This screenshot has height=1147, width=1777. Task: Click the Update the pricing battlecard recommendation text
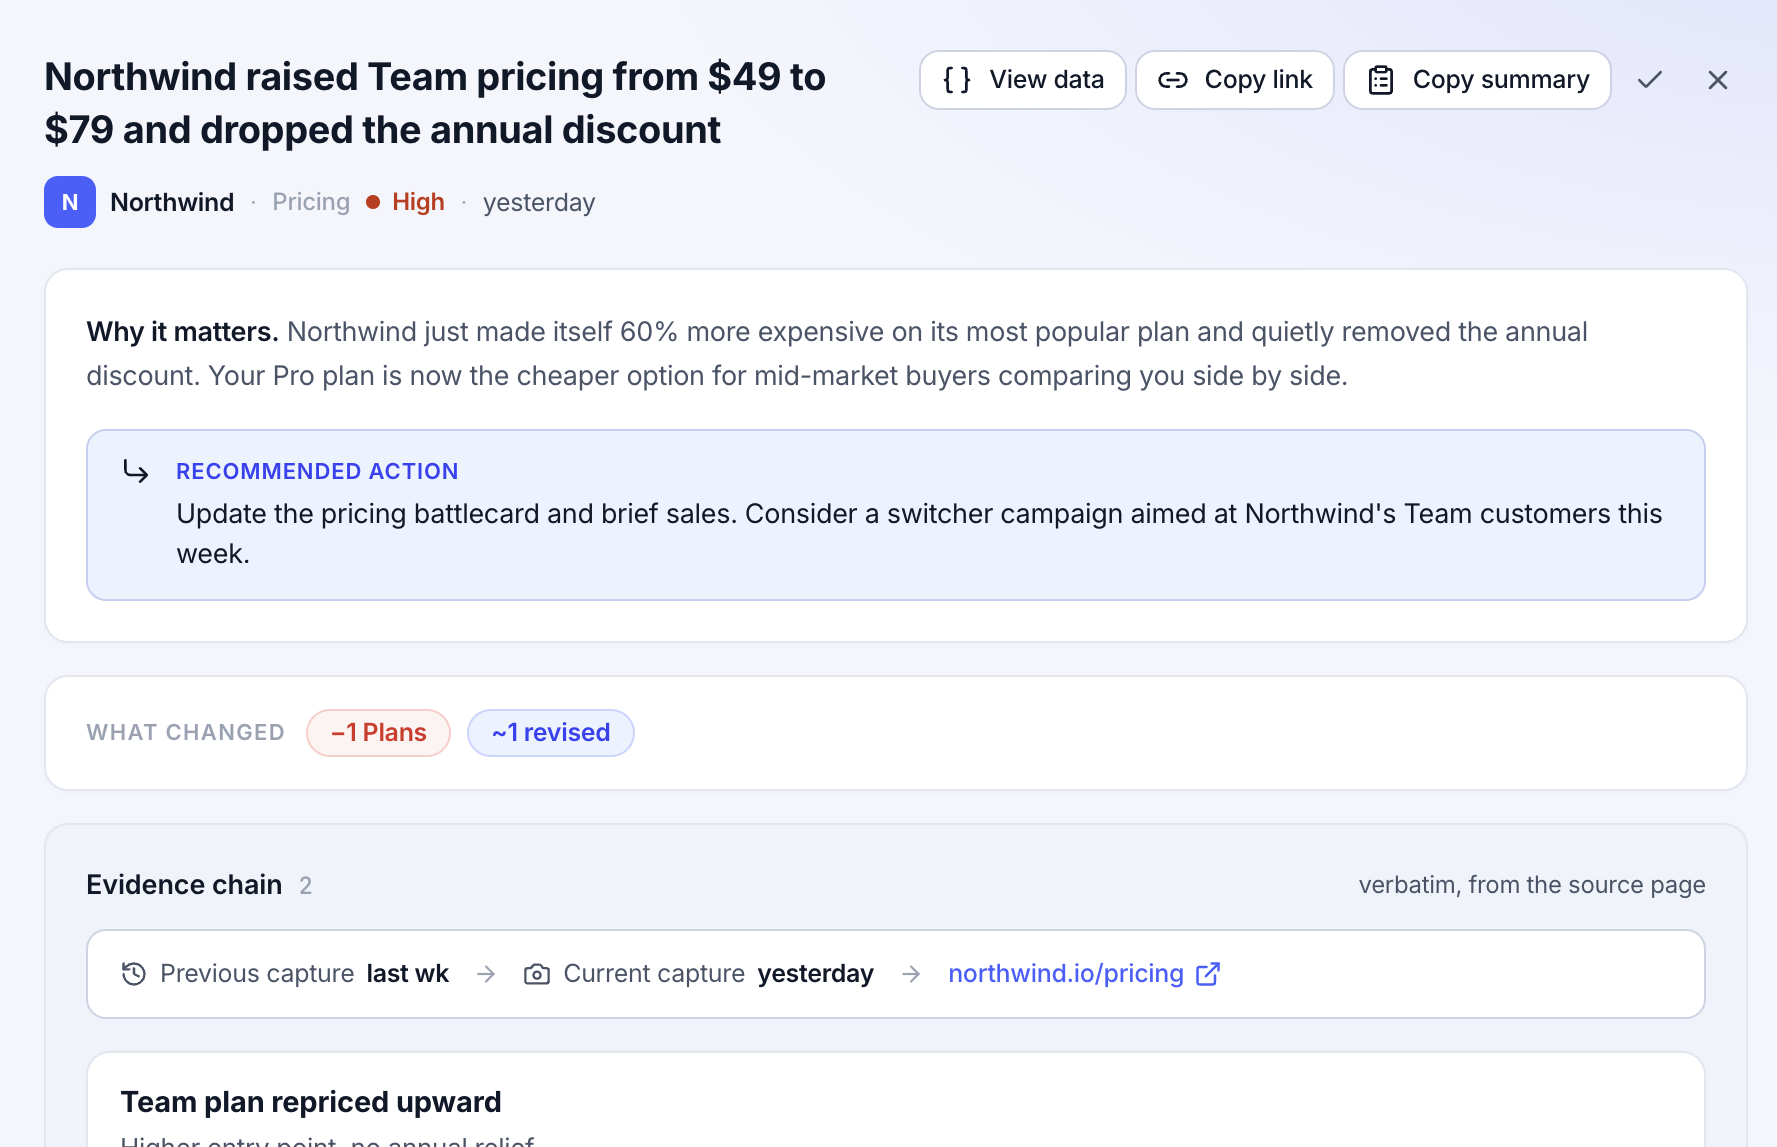pos(919,534)
